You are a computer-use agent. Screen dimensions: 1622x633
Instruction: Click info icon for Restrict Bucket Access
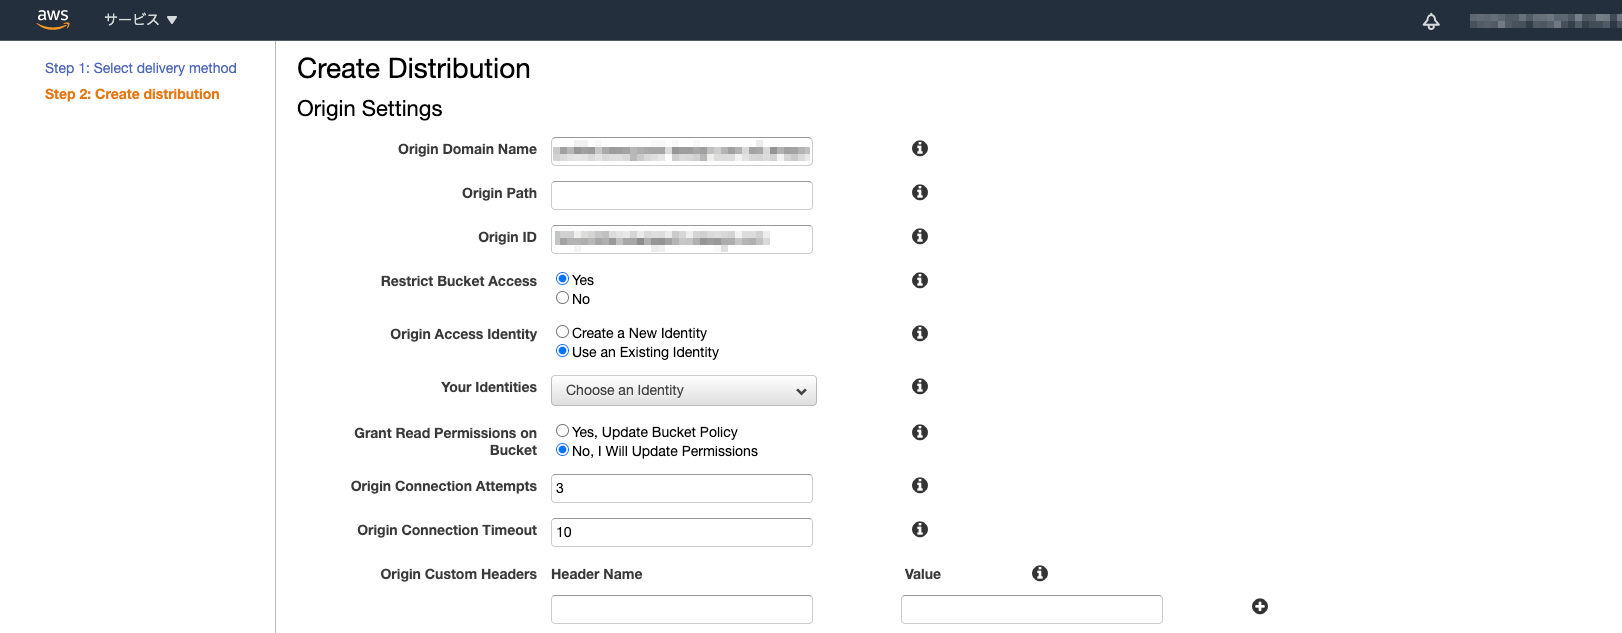click(920, 280)
